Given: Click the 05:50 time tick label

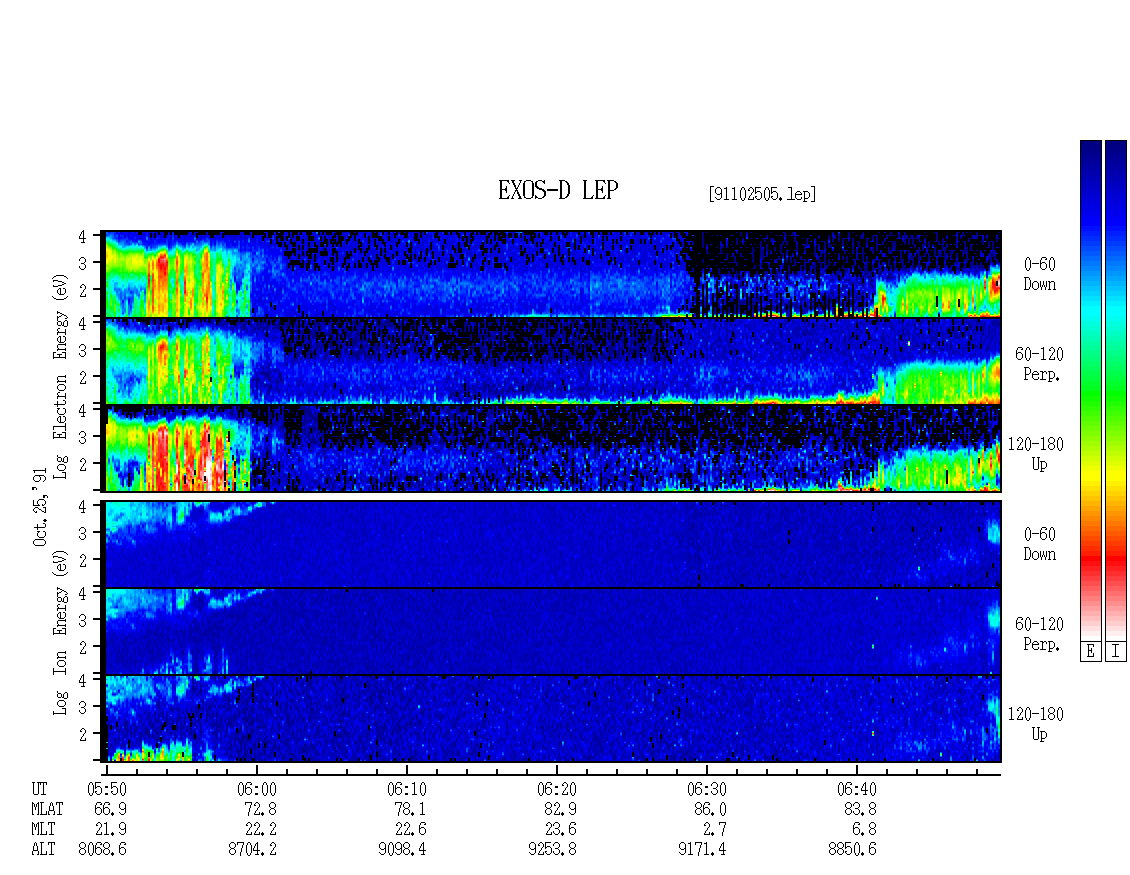Looking at the screenshot, I should (107, 789).
